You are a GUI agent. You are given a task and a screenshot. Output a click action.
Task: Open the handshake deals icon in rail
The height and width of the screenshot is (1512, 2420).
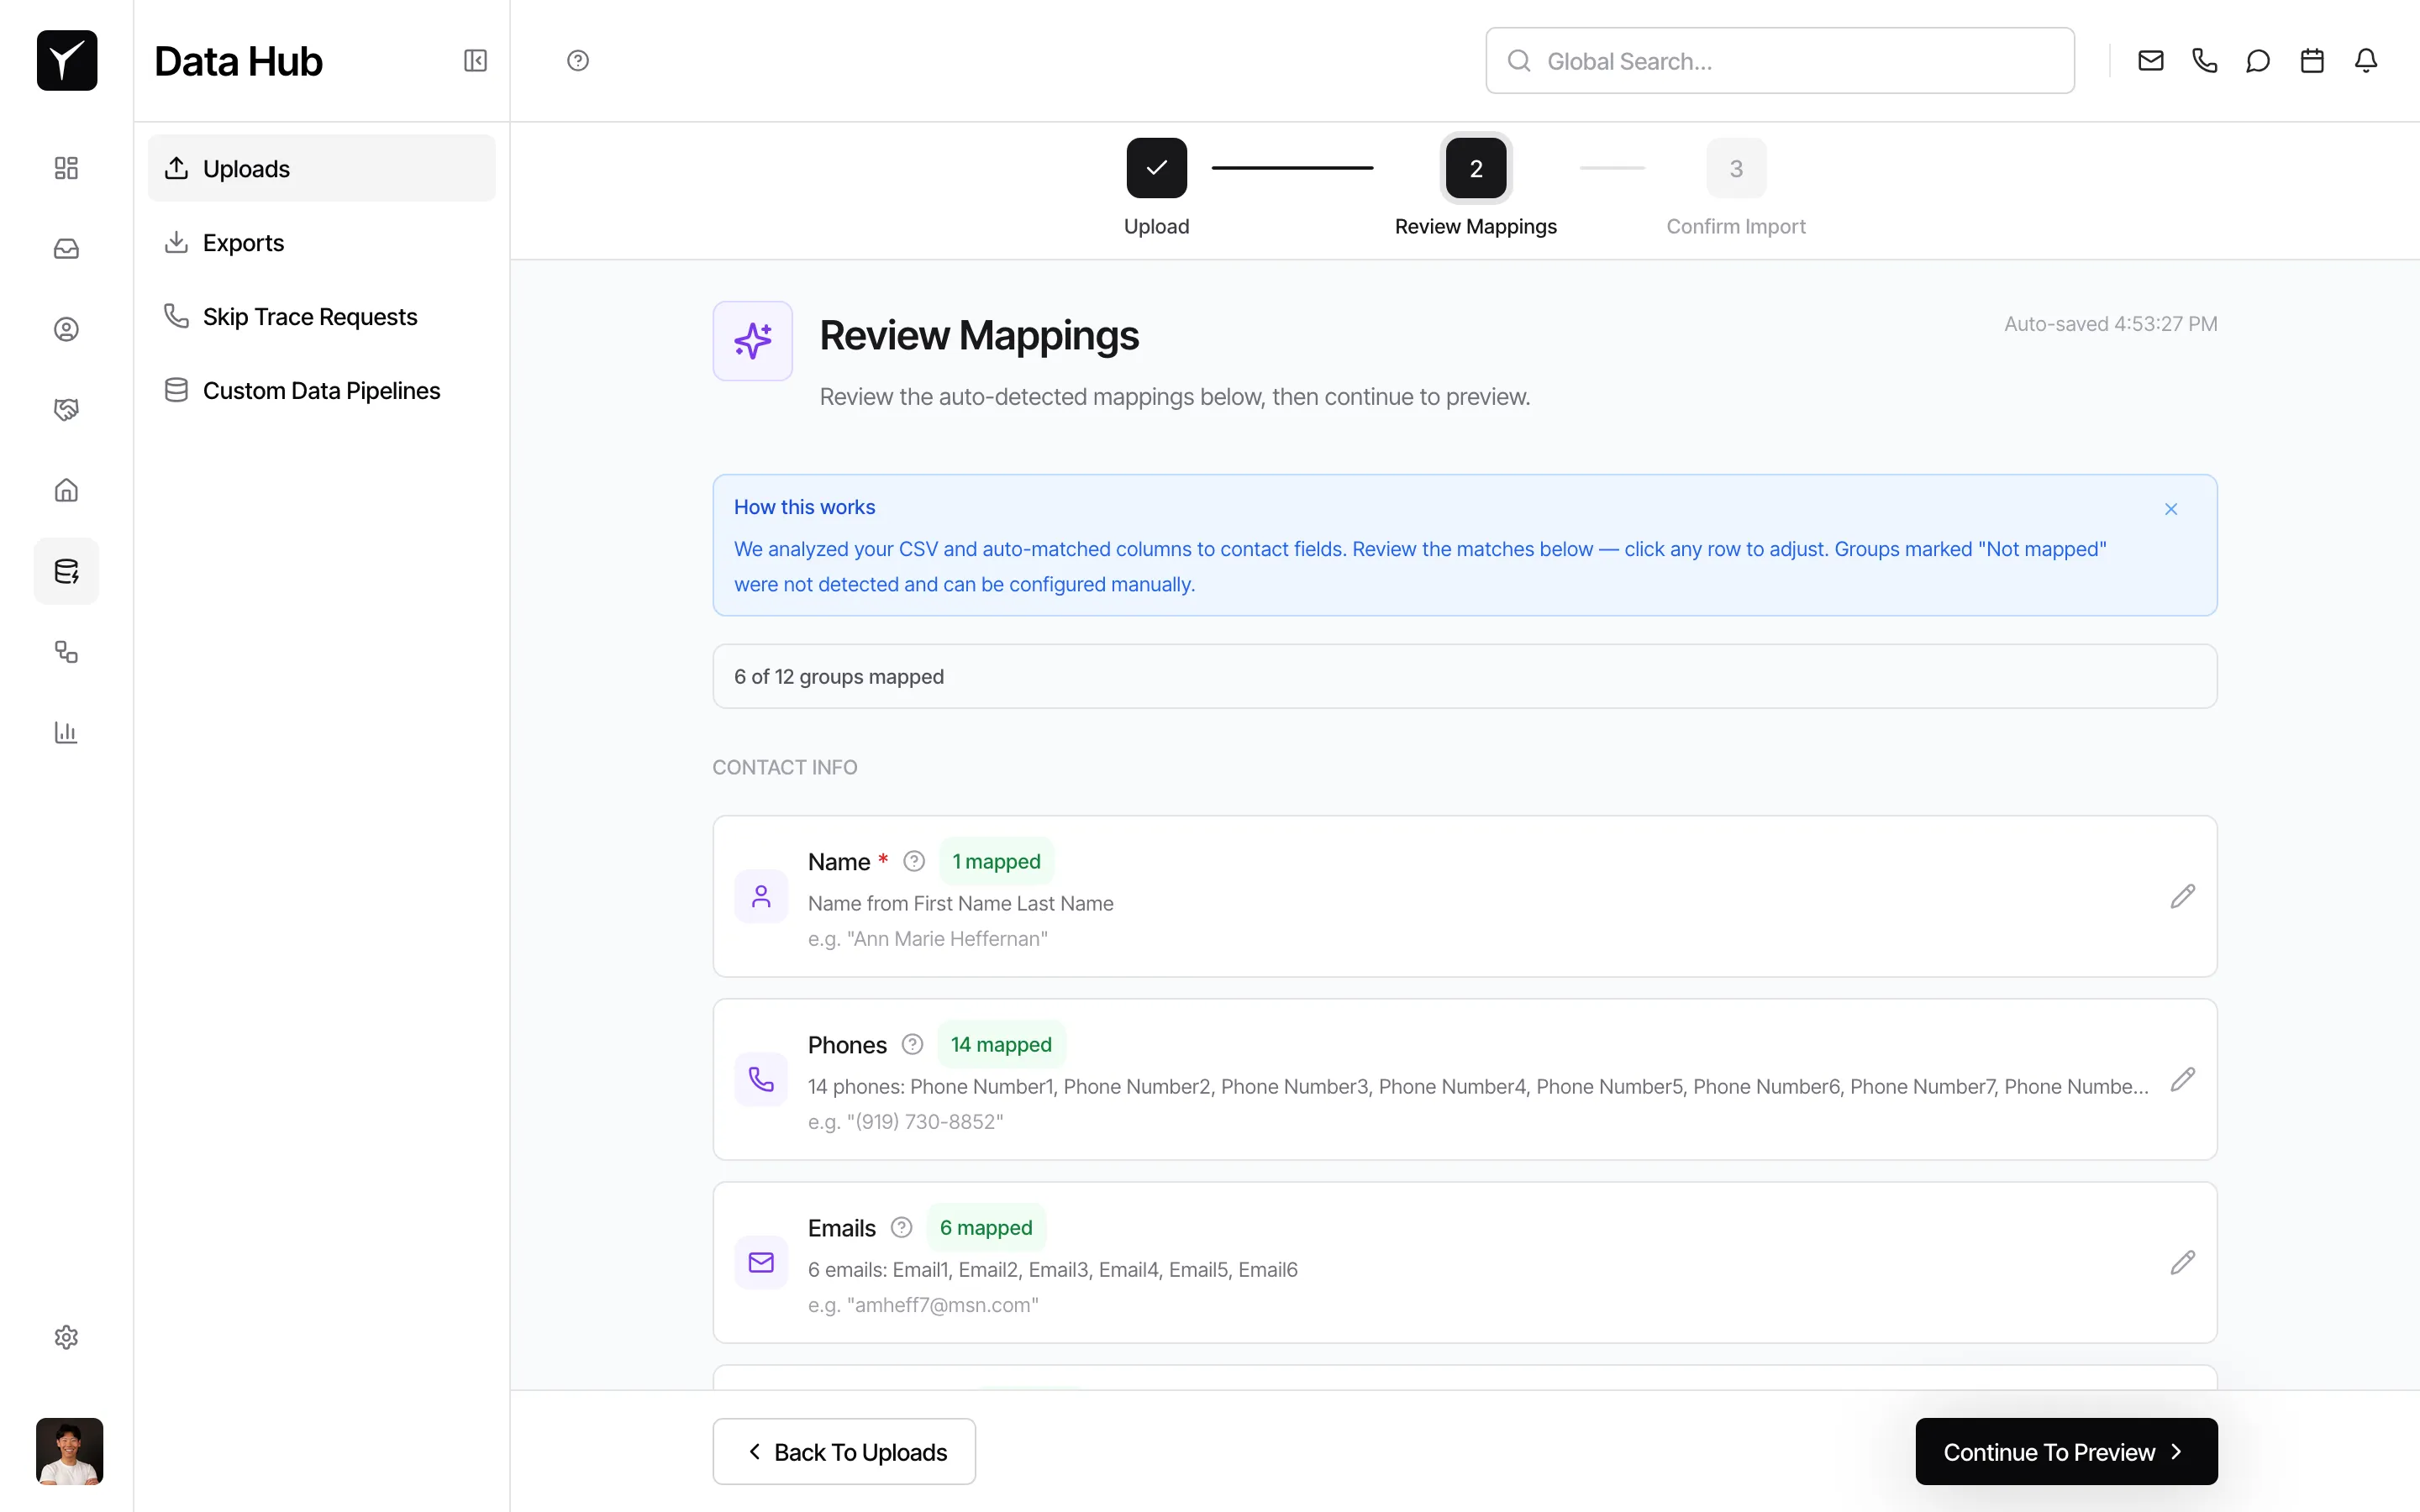click(x=66, y=409)
